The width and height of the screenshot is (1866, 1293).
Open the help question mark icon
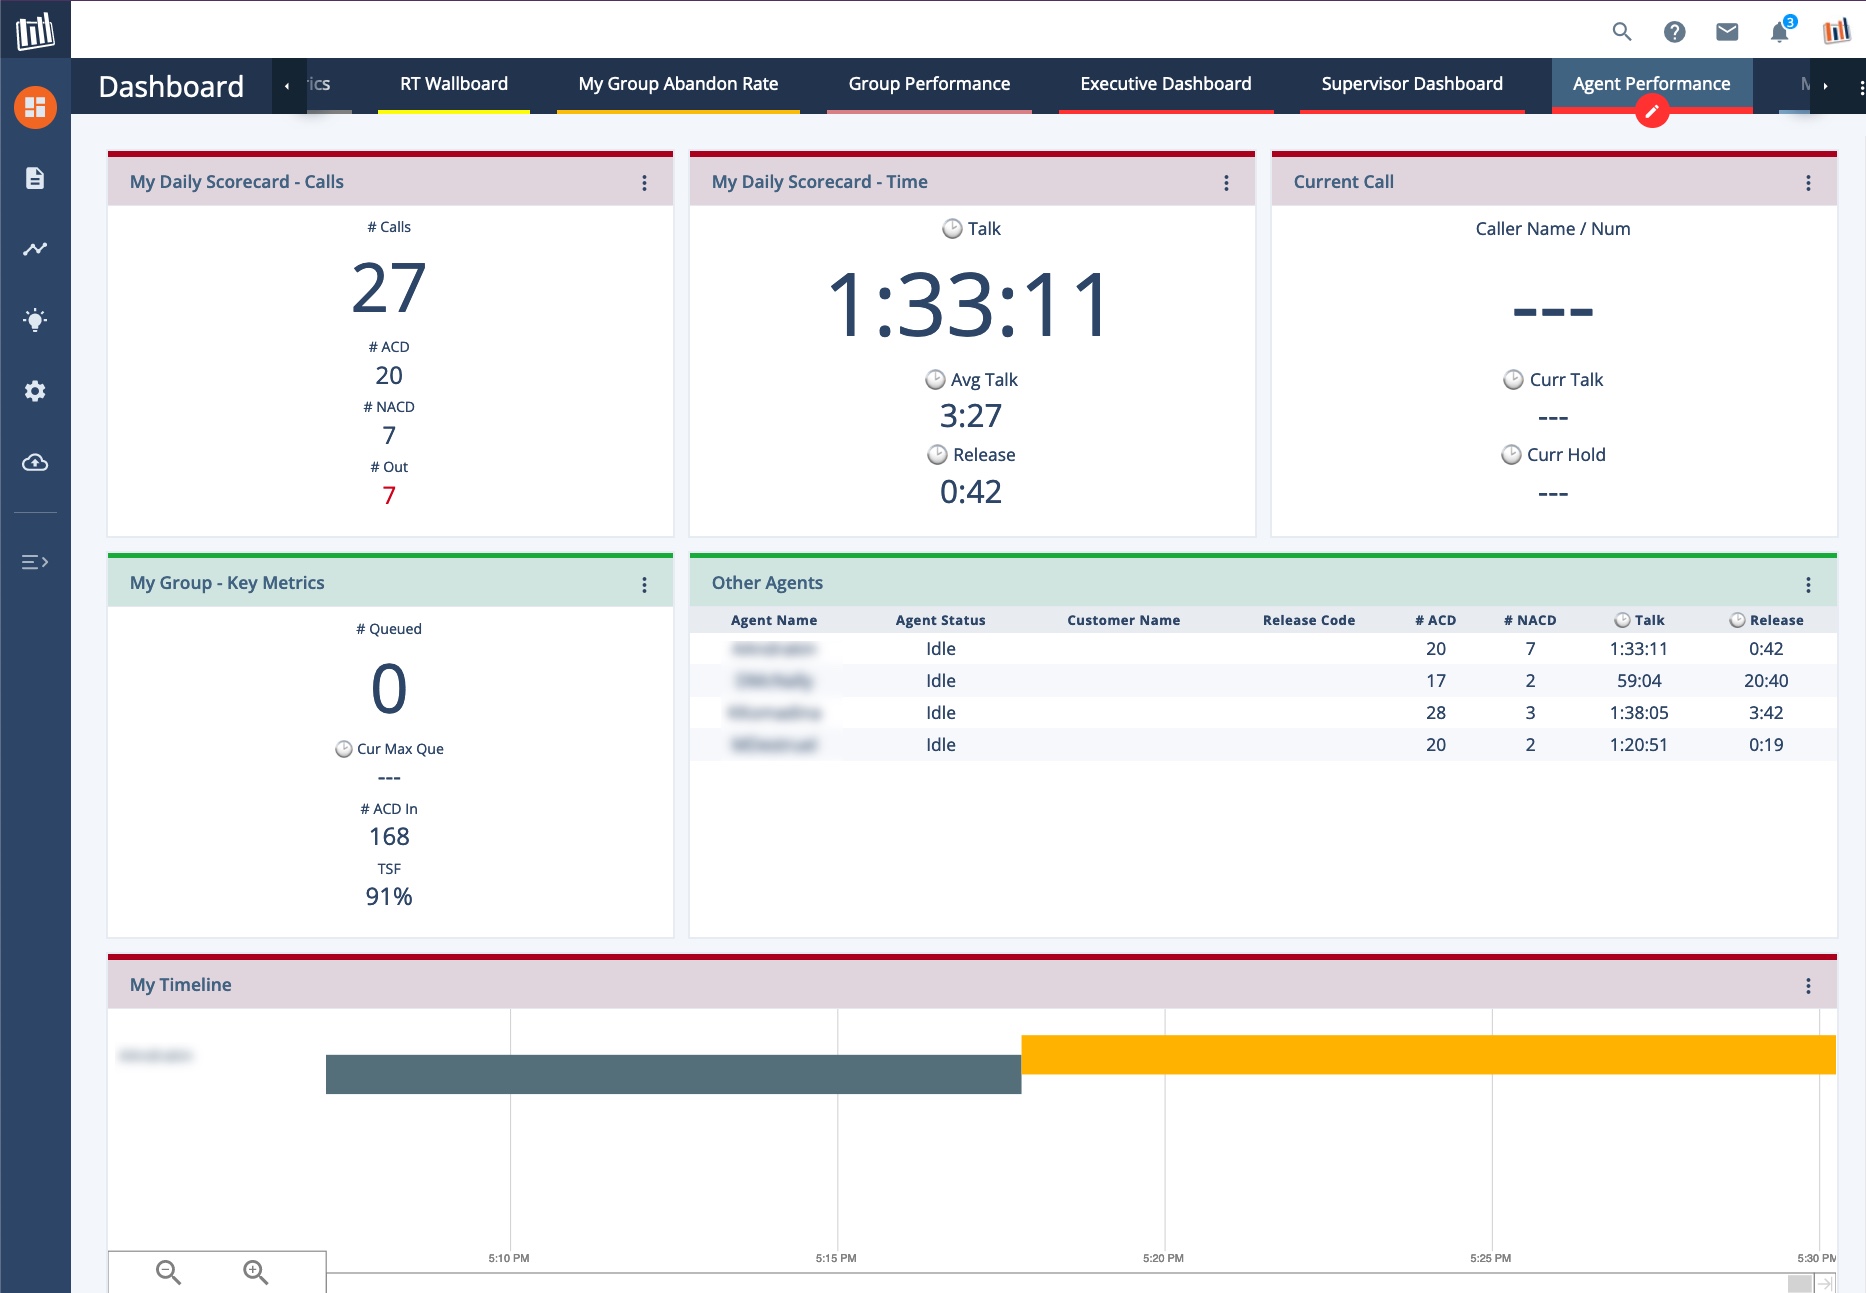click(1674, 32)
